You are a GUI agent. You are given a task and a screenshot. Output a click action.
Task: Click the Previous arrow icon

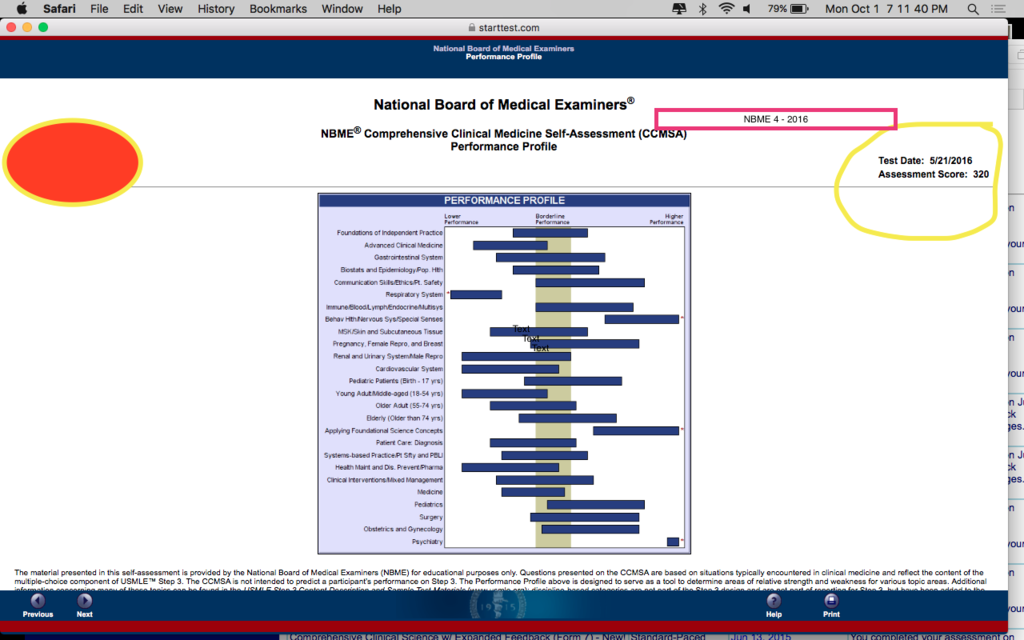(x=37, y=600)
